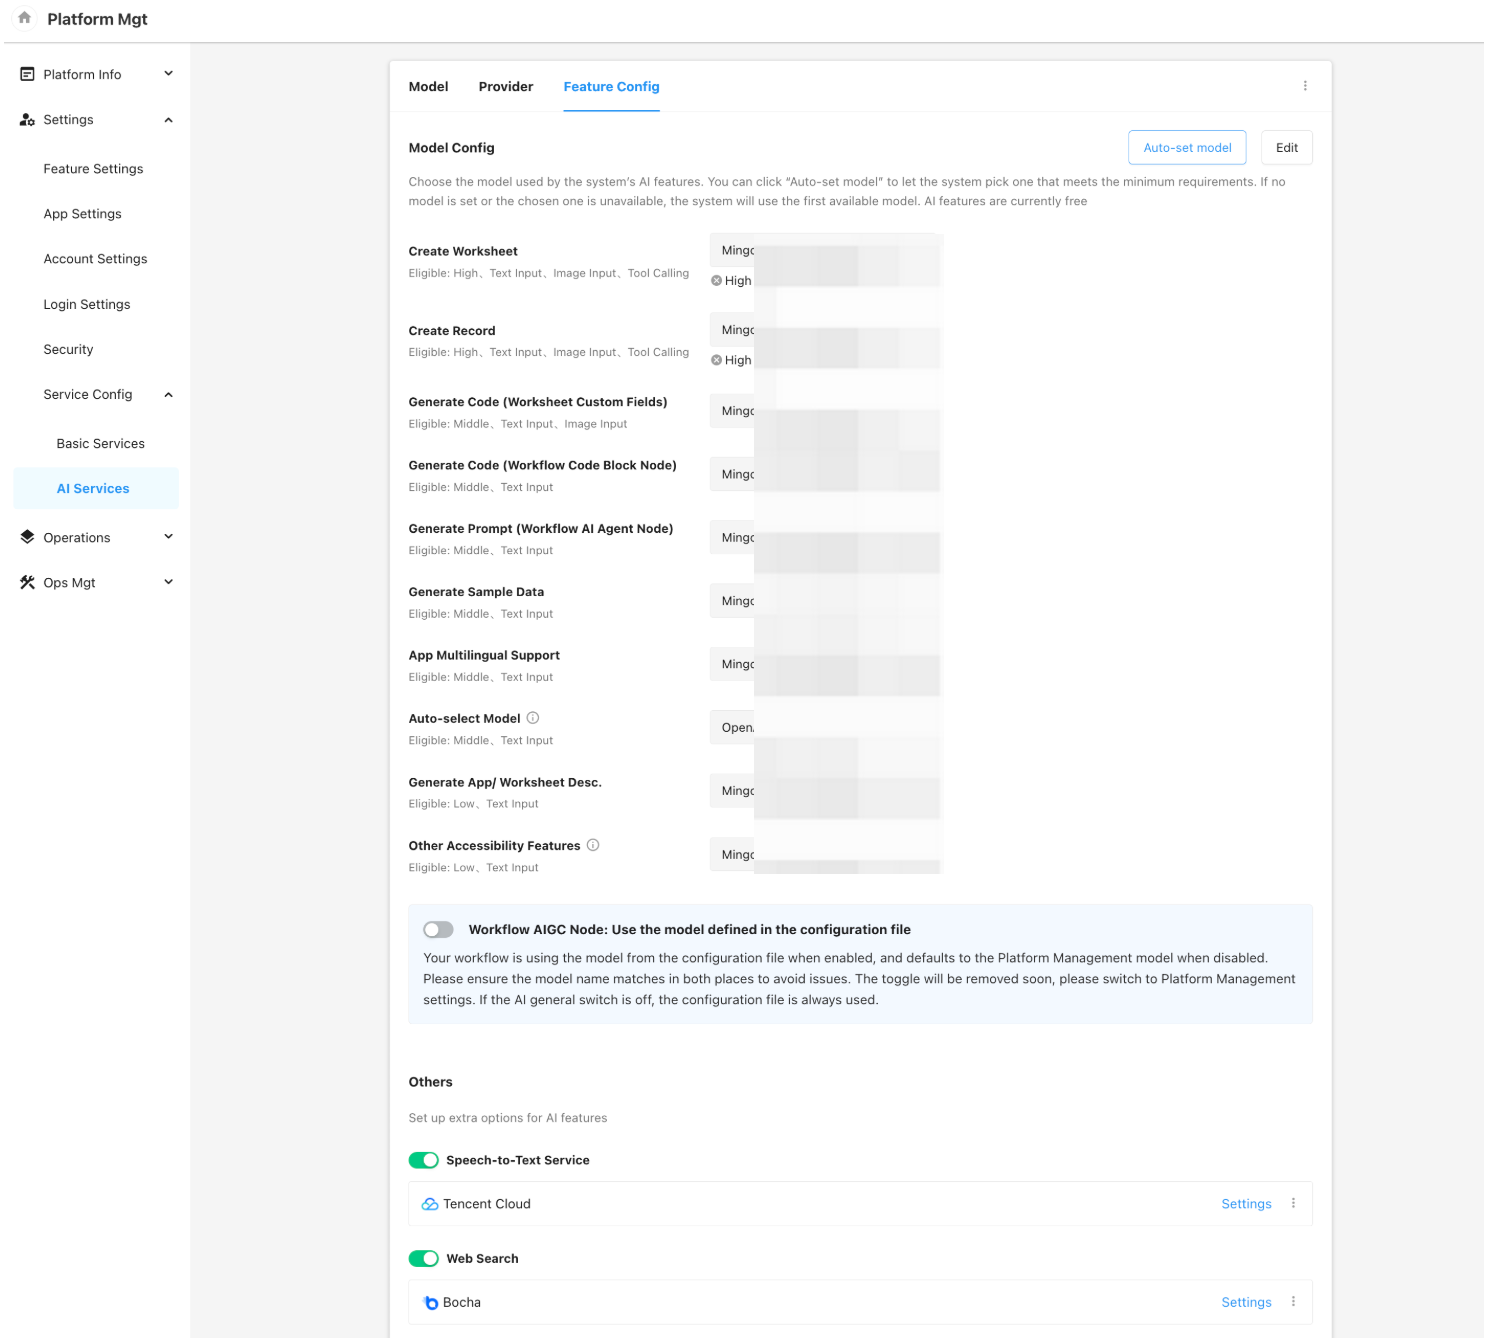Disable the Web Search toggle
The image size is (1490, 1342).
click(424, 1258)
